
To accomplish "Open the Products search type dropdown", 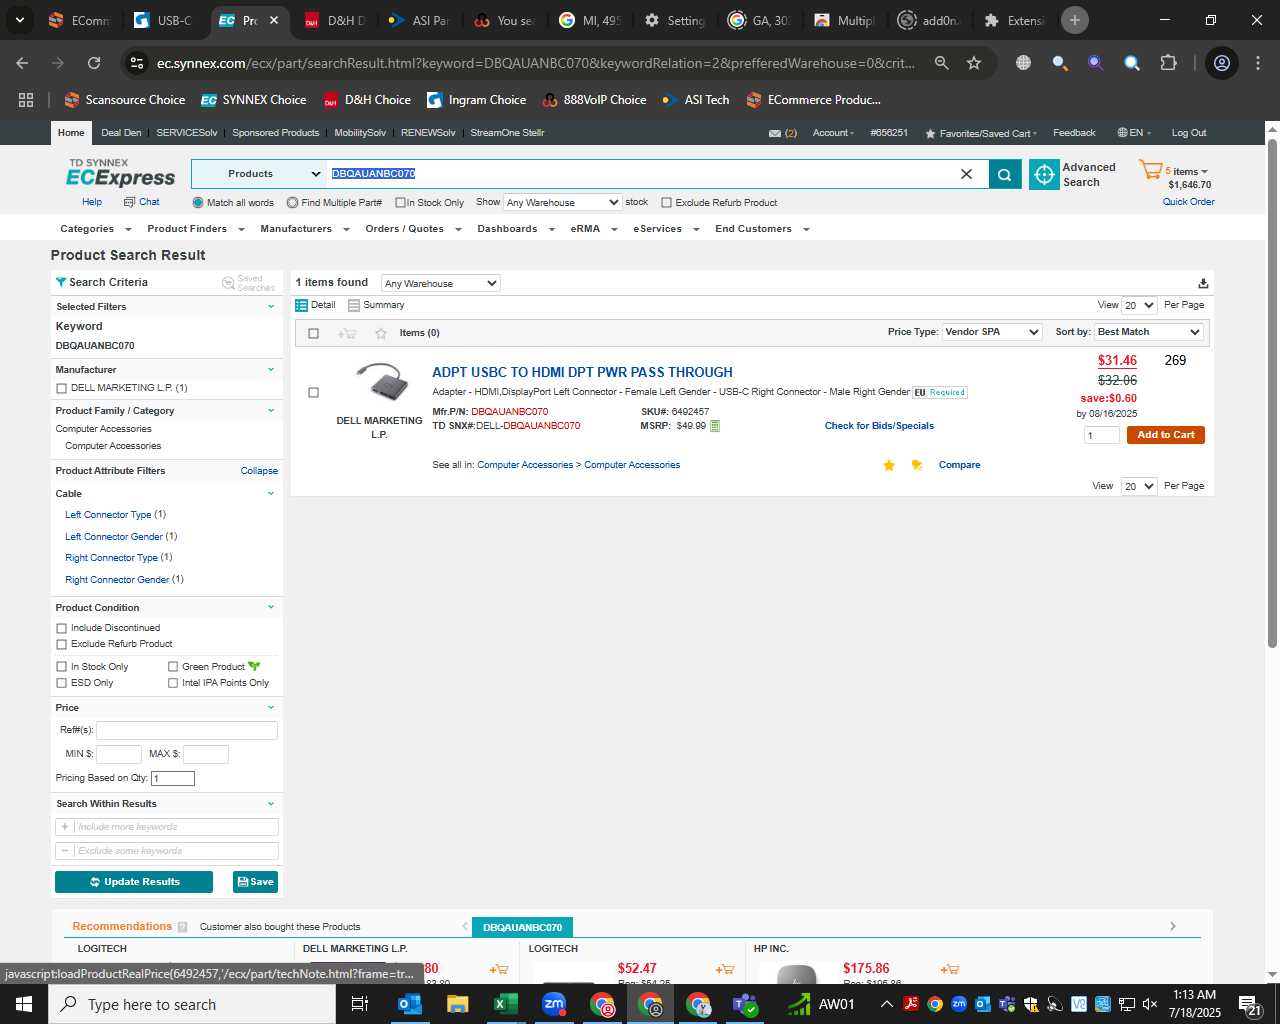I will point(258,174).
